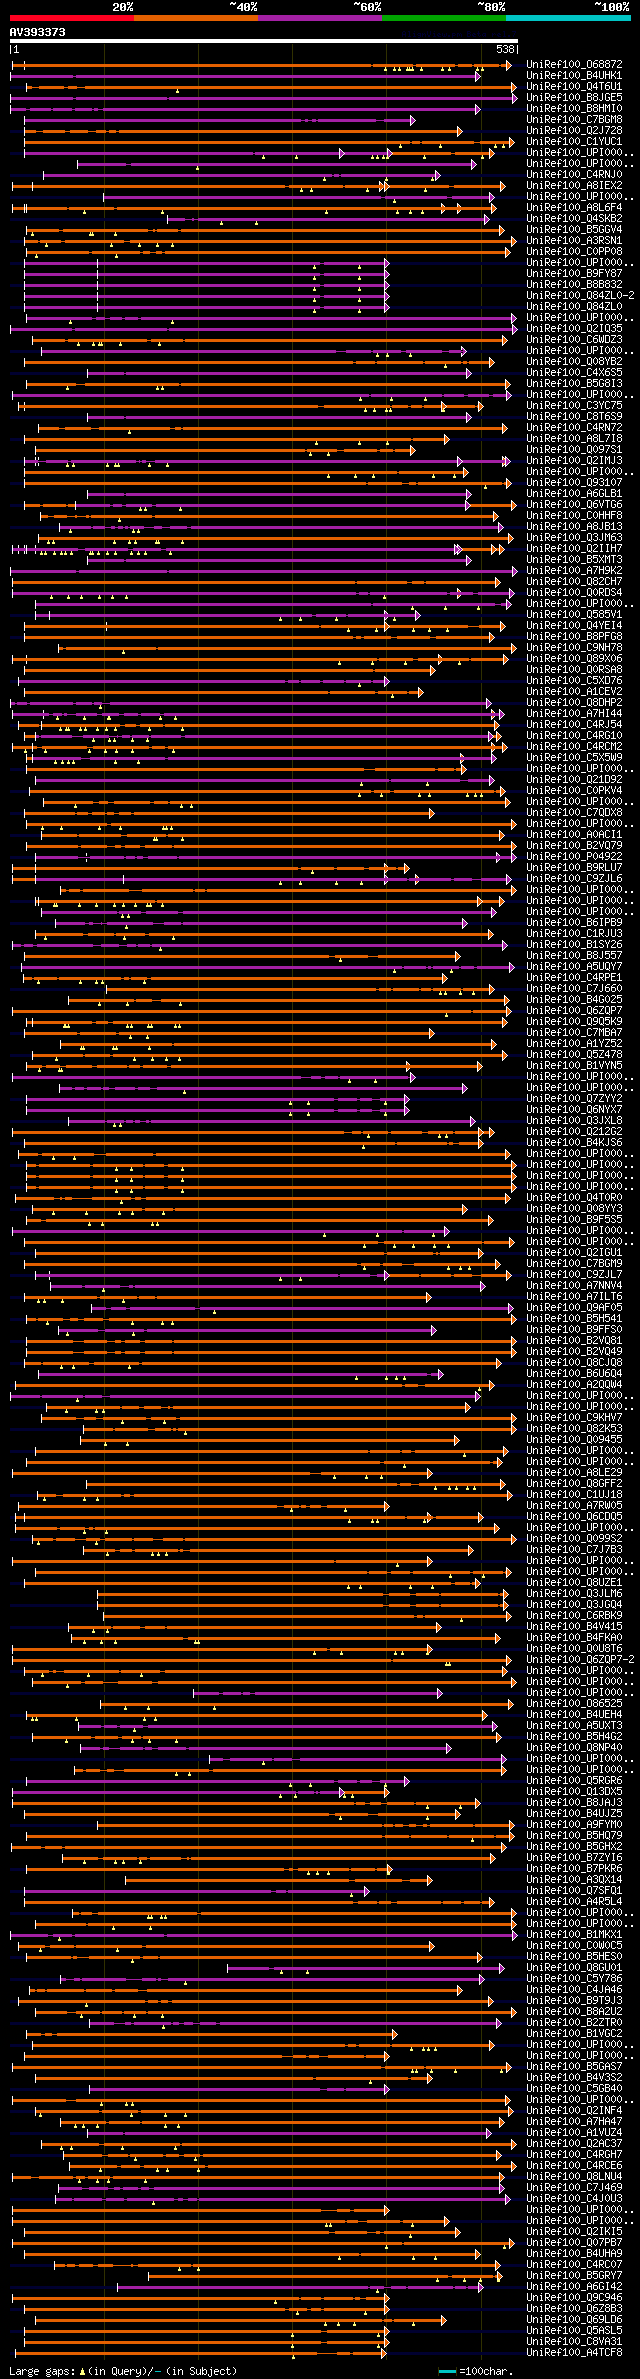This screenshot has height=2379, width=640.
Task: Click the label UniRef100_C3YC75
Action: tap(574, 406)
